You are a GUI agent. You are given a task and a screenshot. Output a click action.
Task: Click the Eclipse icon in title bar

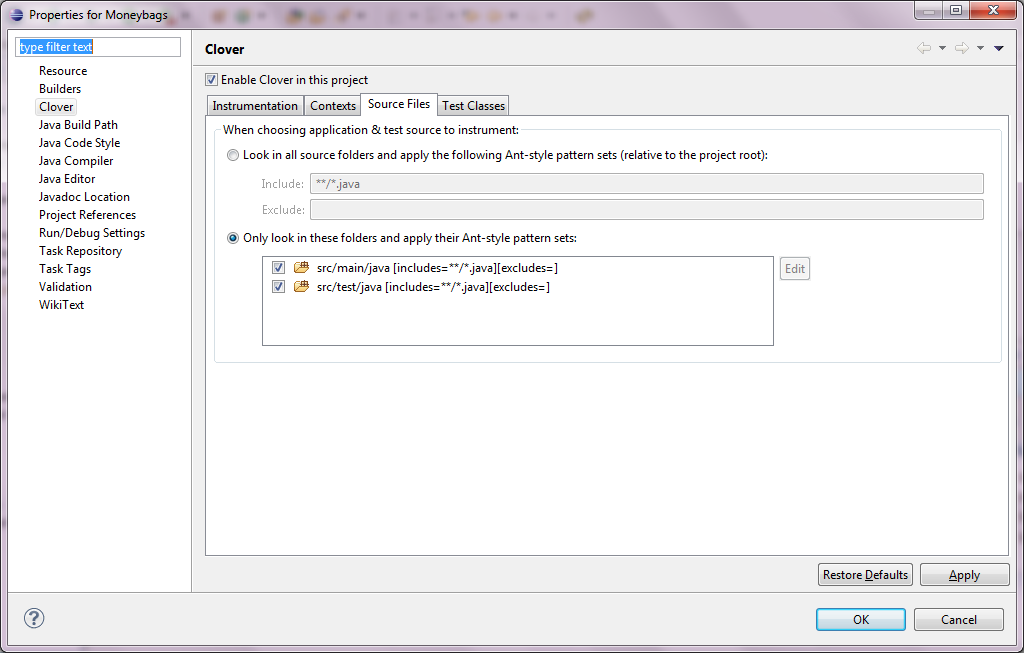(x=16, y=15)
